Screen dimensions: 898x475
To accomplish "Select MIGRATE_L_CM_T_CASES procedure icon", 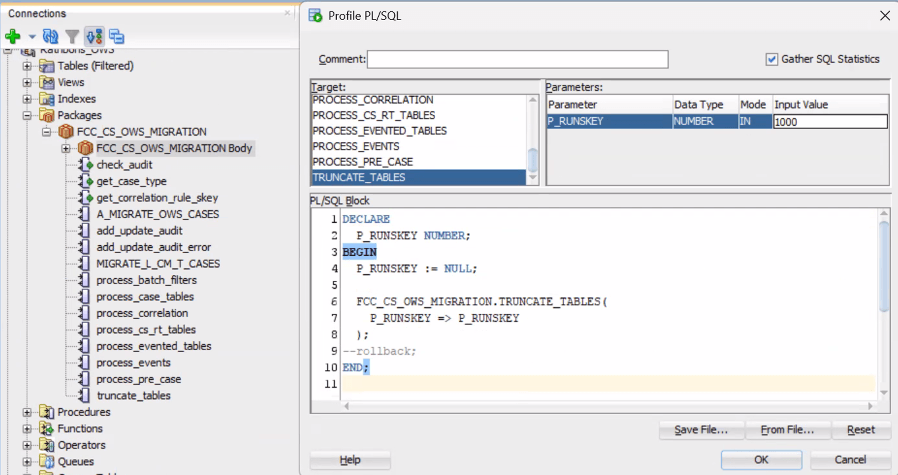I will (85, 264).
